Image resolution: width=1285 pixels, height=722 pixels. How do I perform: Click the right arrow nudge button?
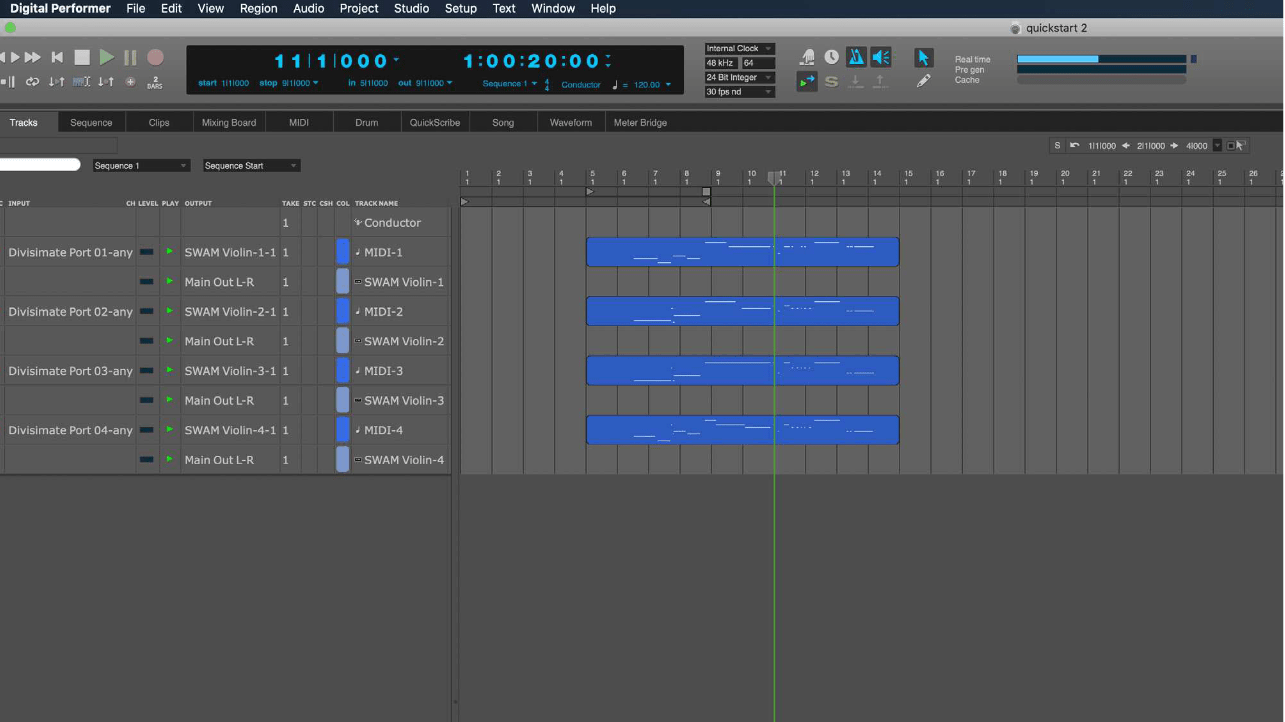pos(1174,146)
